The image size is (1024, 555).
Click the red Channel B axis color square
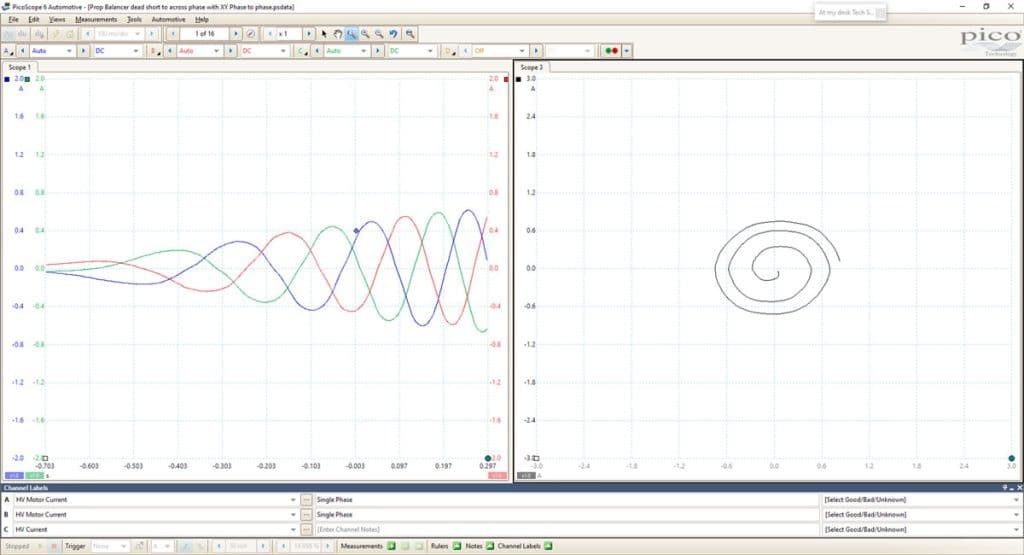tap(506, 79)
